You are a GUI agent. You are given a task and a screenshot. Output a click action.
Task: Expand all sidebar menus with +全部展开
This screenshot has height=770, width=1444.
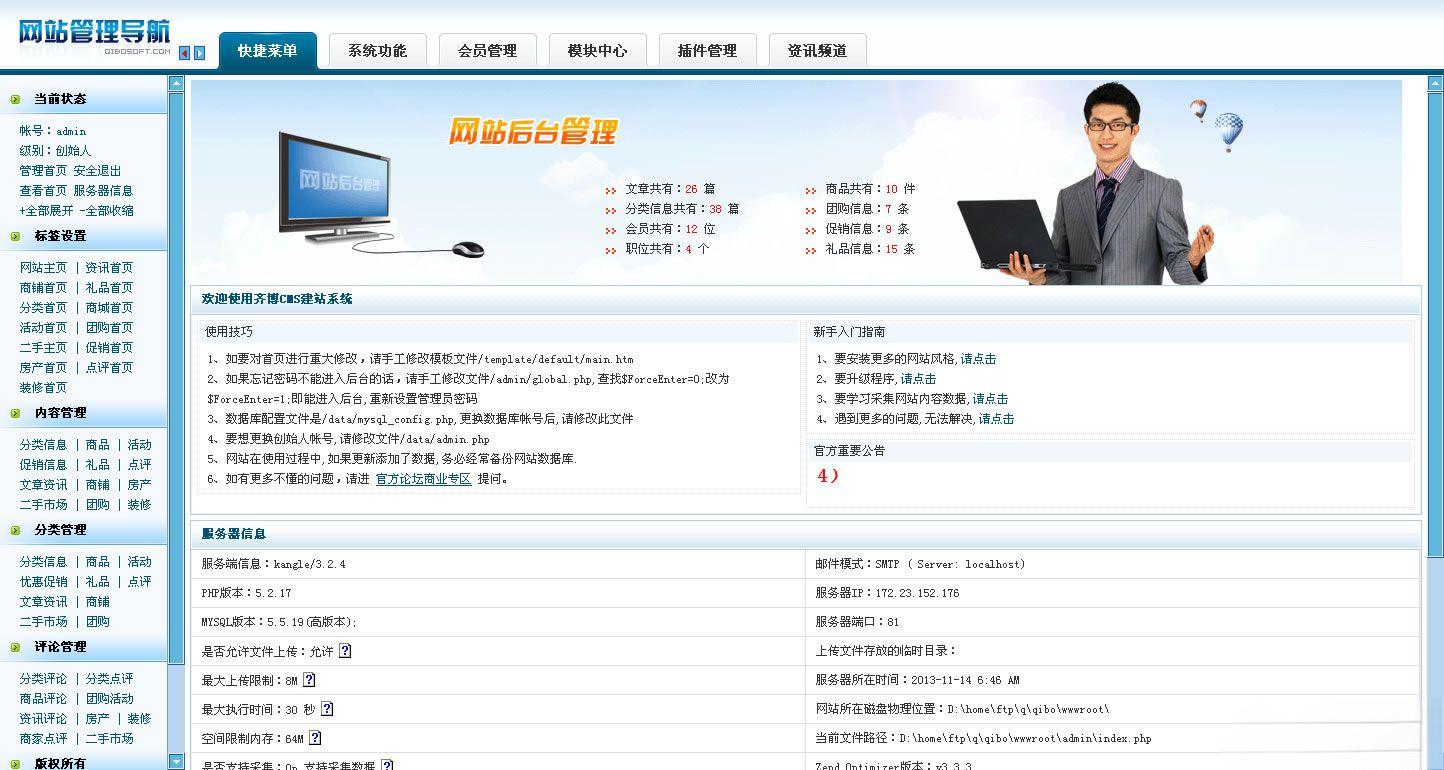(46, 211)
